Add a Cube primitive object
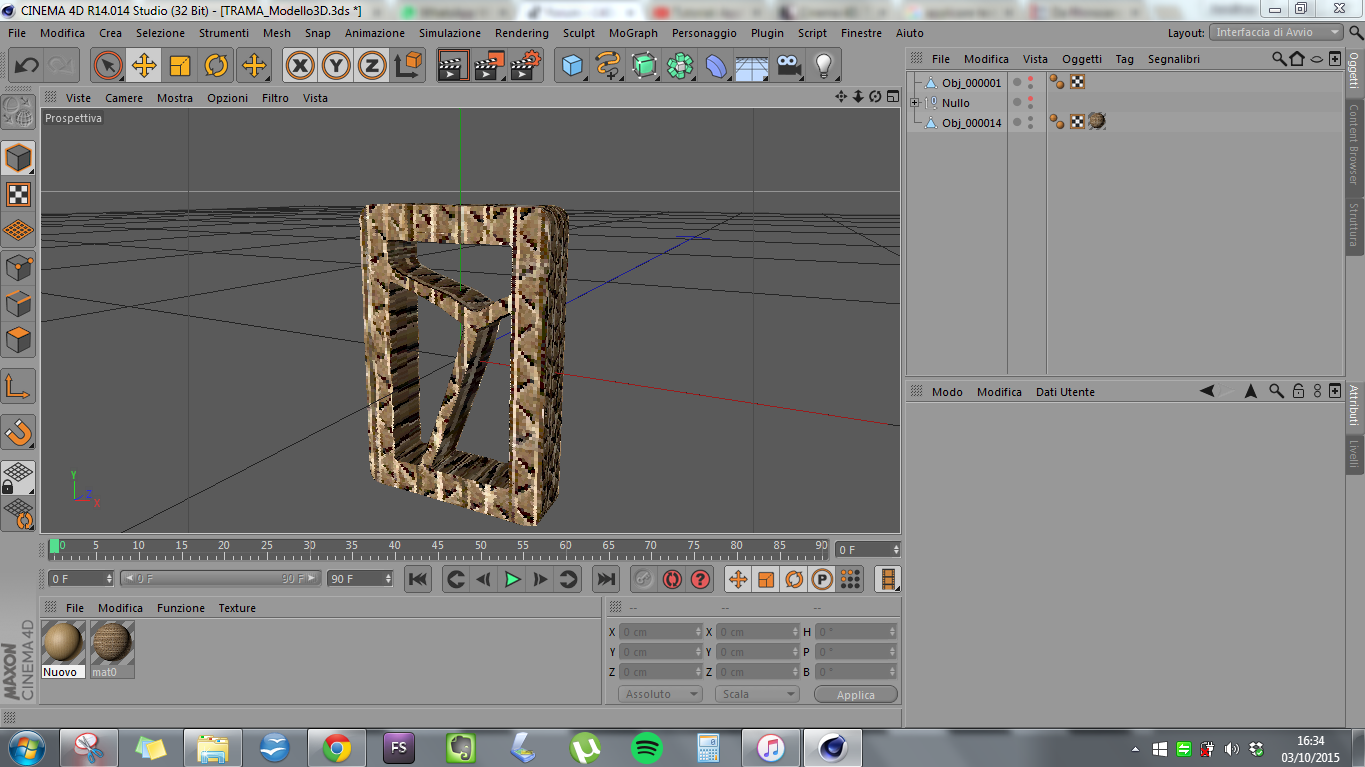The width and height of the screenshot is (1365, 767). point(572,66)
